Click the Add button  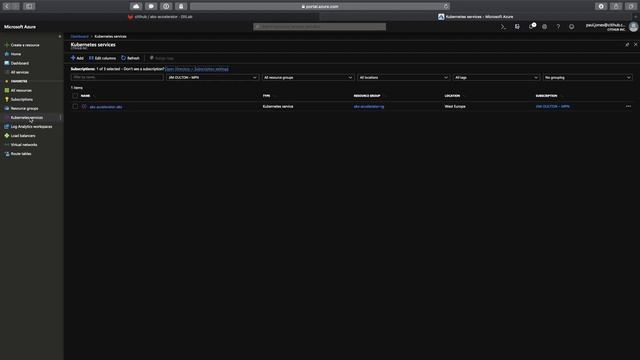pyautogui.click(x=77, y=58)
